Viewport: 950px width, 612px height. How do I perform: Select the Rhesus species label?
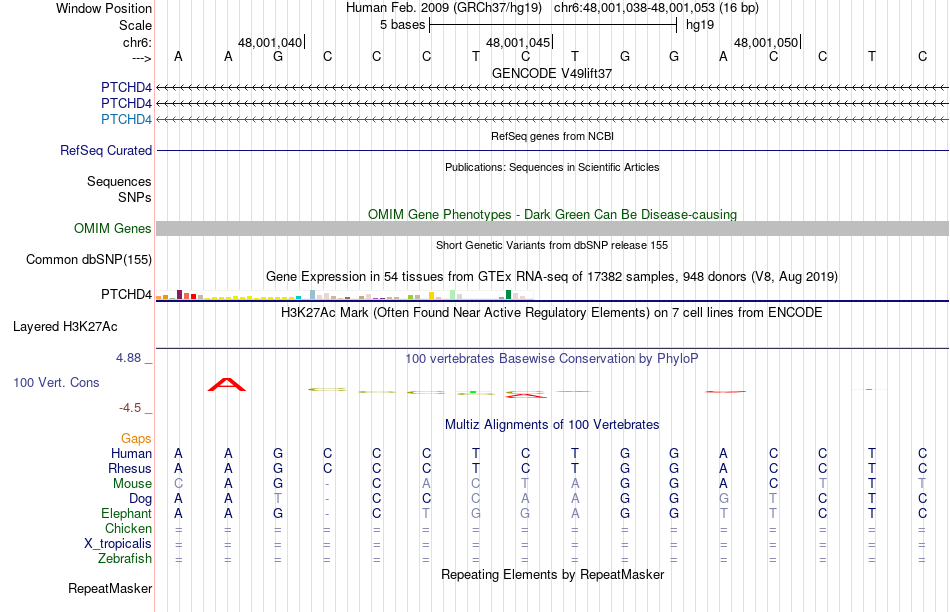pos(130,468)
